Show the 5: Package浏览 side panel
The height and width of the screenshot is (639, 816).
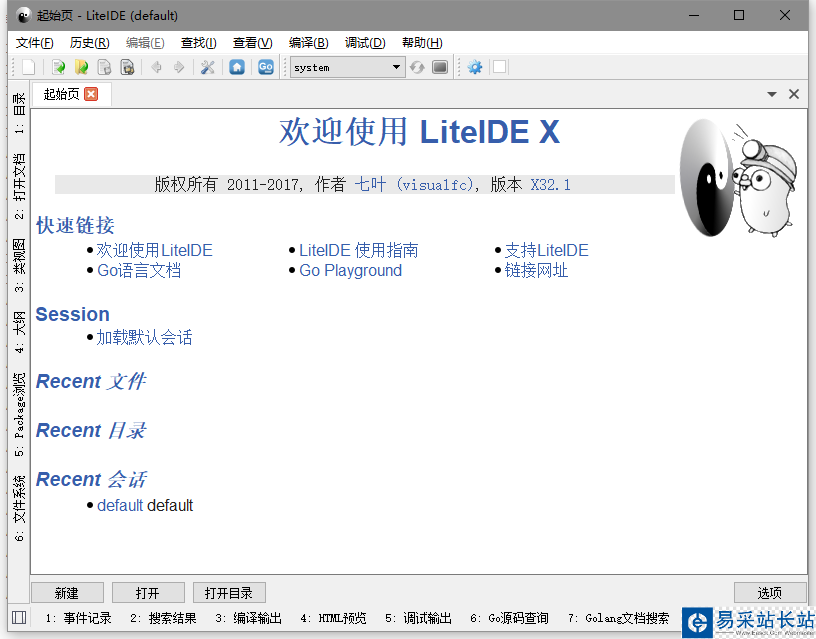click(x=19, y=414)
